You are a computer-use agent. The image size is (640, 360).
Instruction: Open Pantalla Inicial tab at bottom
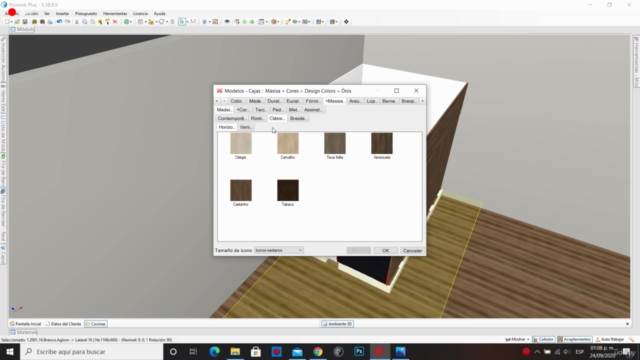pos(25,324)
